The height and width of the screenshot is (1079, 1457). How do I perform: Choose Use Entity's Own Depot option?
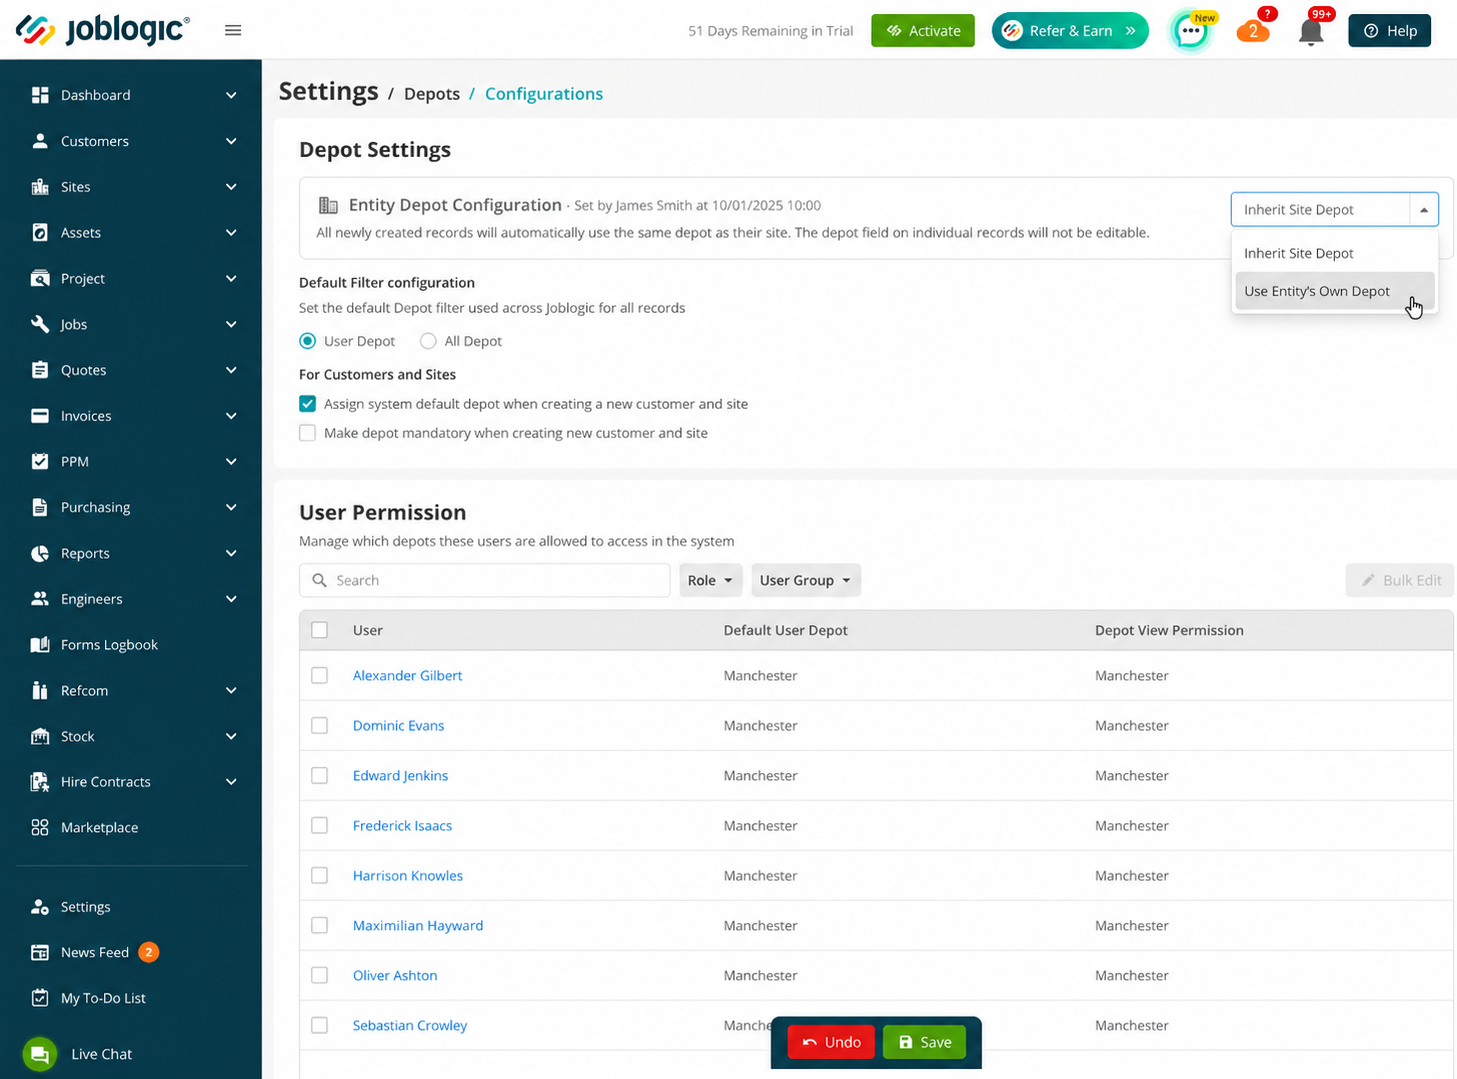(1335, 291)
